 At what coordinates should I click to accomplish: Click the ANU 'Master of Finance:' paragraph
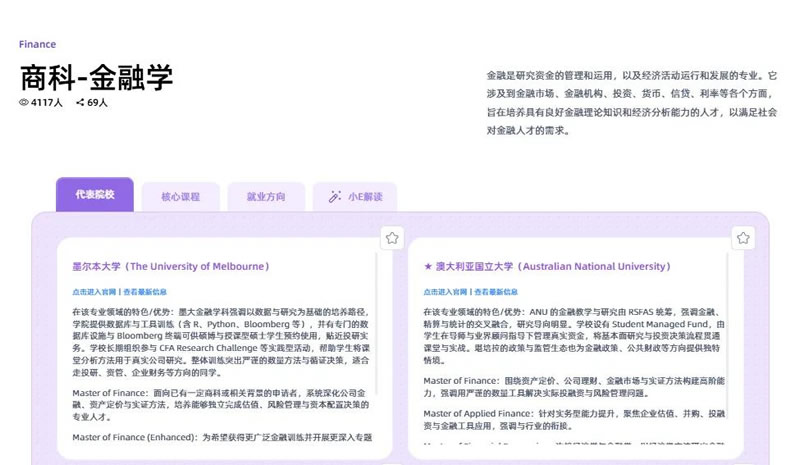pyautogui.click(x=574, y=387)
